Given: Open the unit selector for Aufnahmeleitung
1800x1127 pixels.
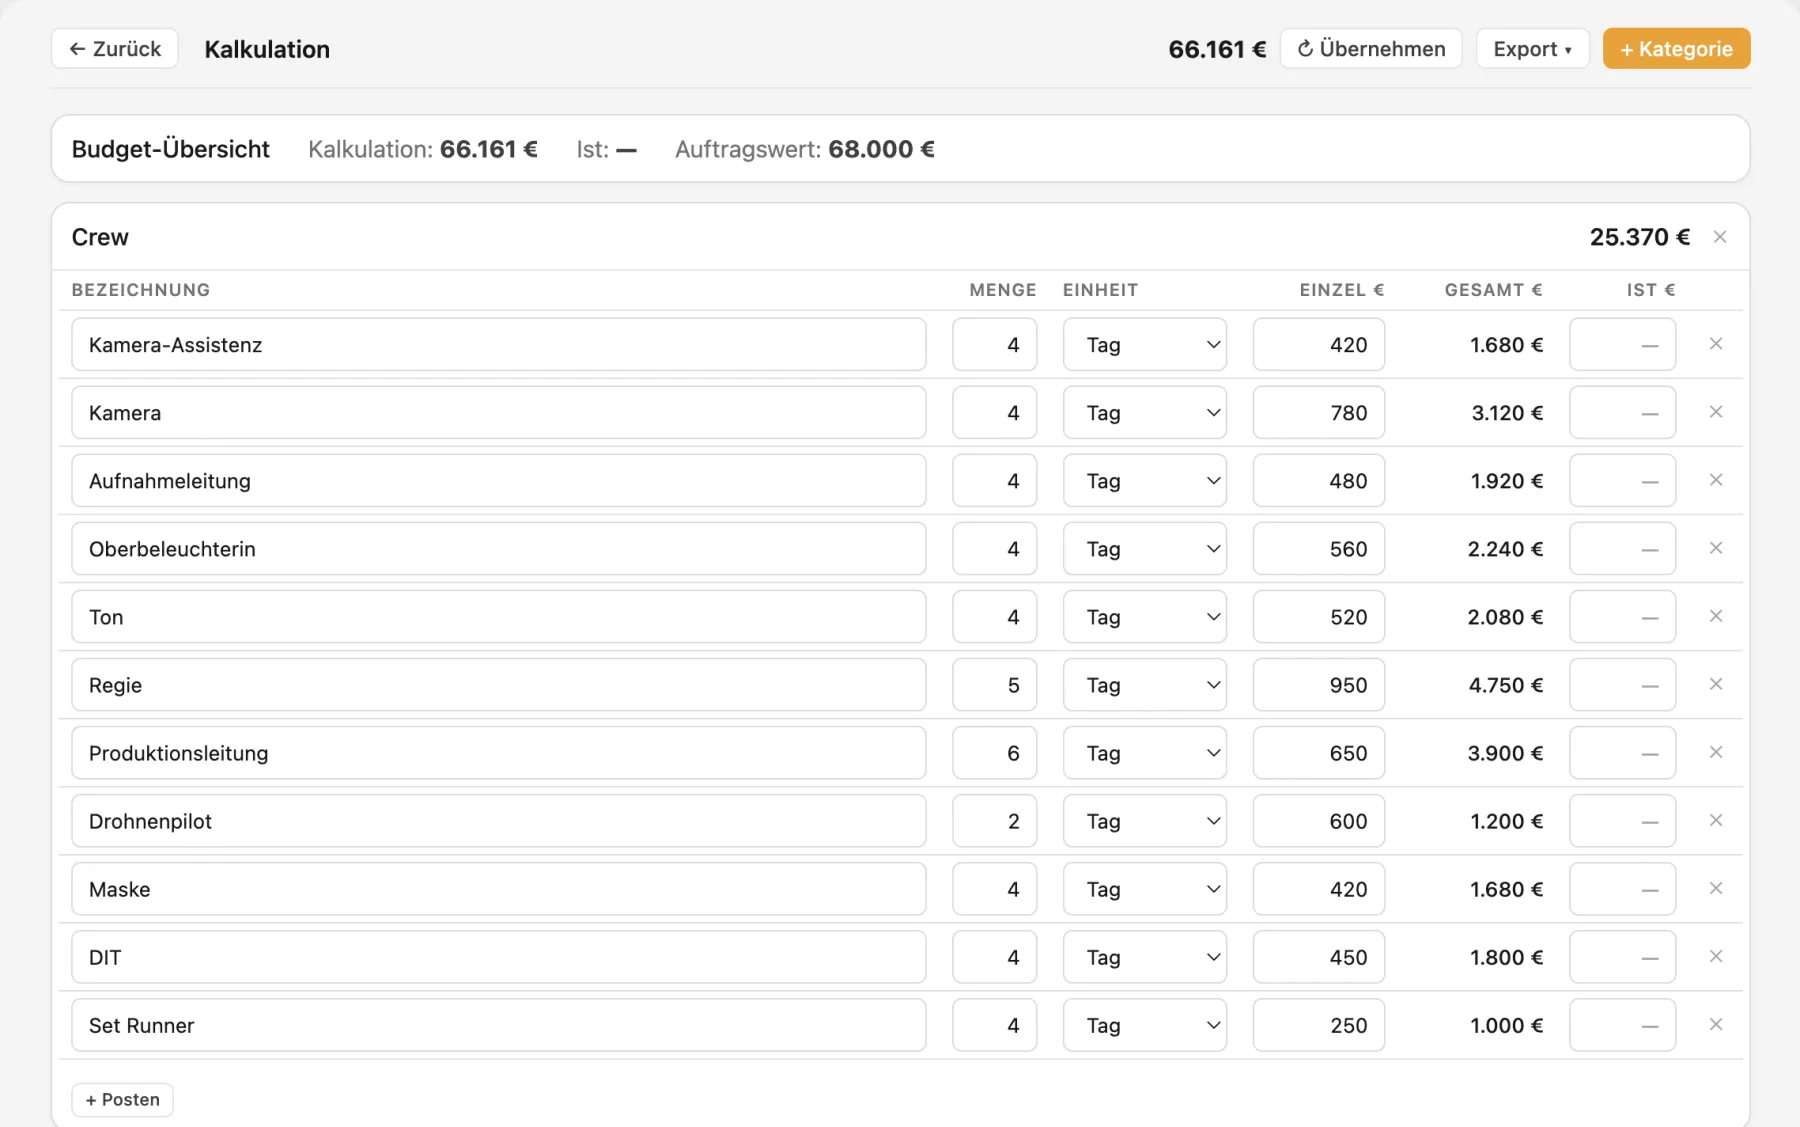Looking at the screenshot, I should click(x=1144, y=481).
